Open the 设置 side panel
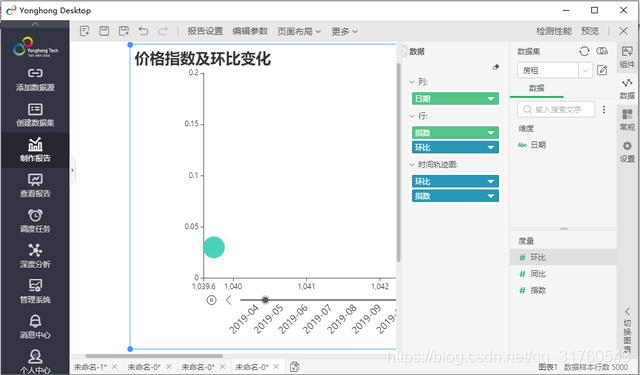The width and height of the screenshot is (640, 375). [627, 151]
